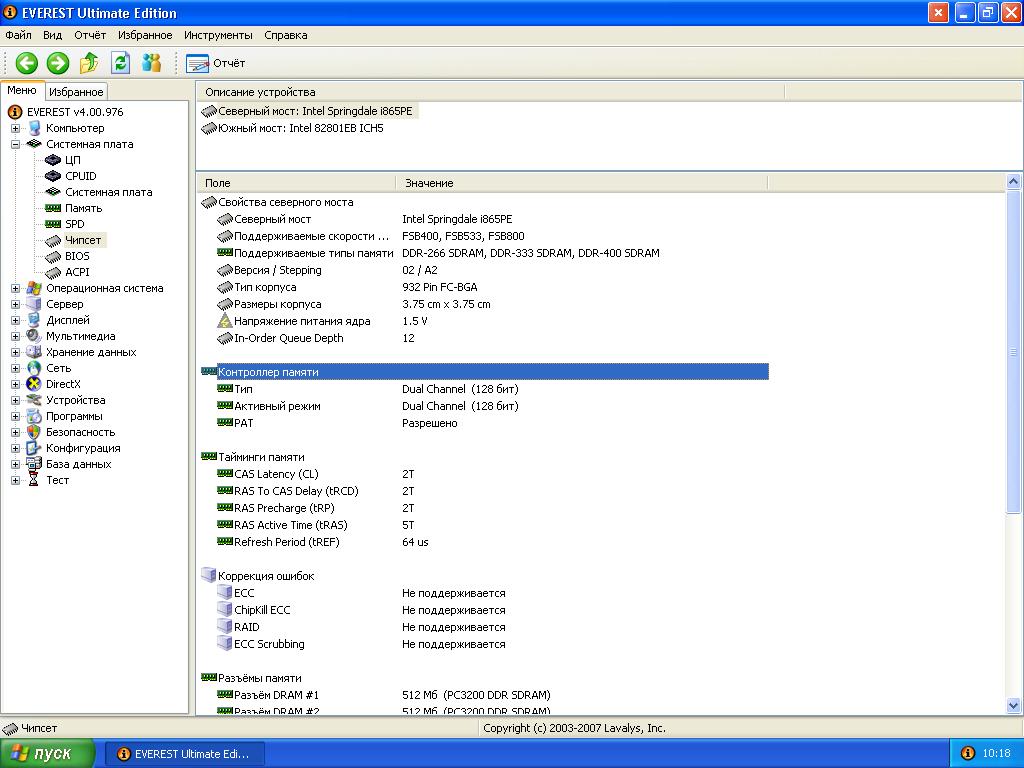Click the Refresh toolbar icon
The image size is (1024, 768).
[120, 63]
